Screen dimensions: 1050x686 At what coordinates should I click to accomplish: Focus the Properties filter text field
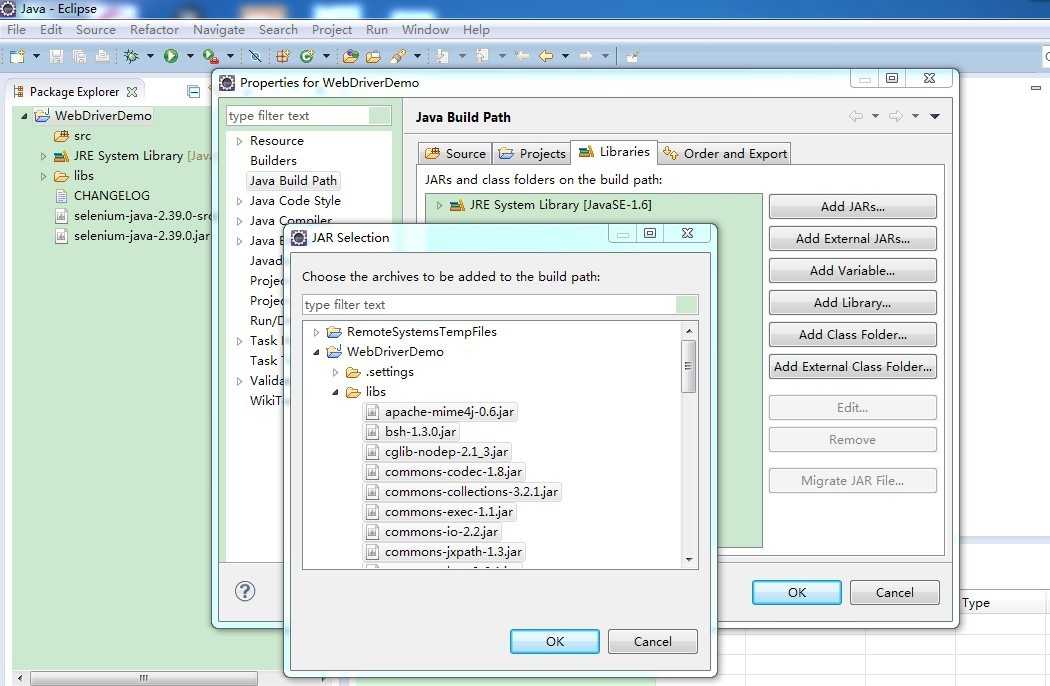click(309, 115)
